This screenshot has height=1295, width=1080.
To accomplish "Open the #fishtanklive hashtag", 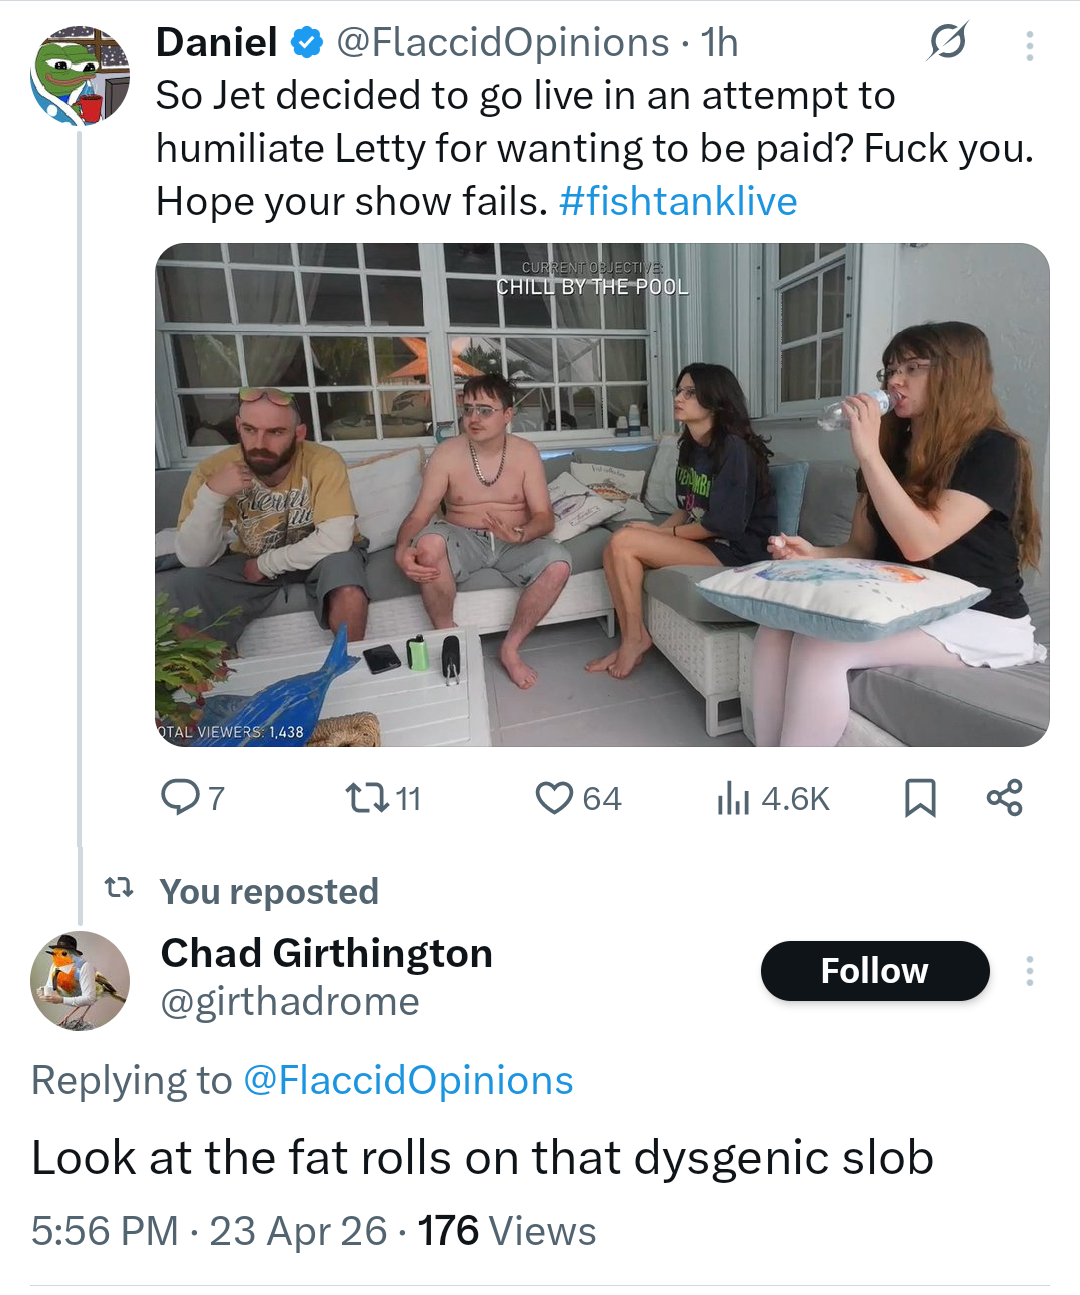I will [x=678, y=201].
